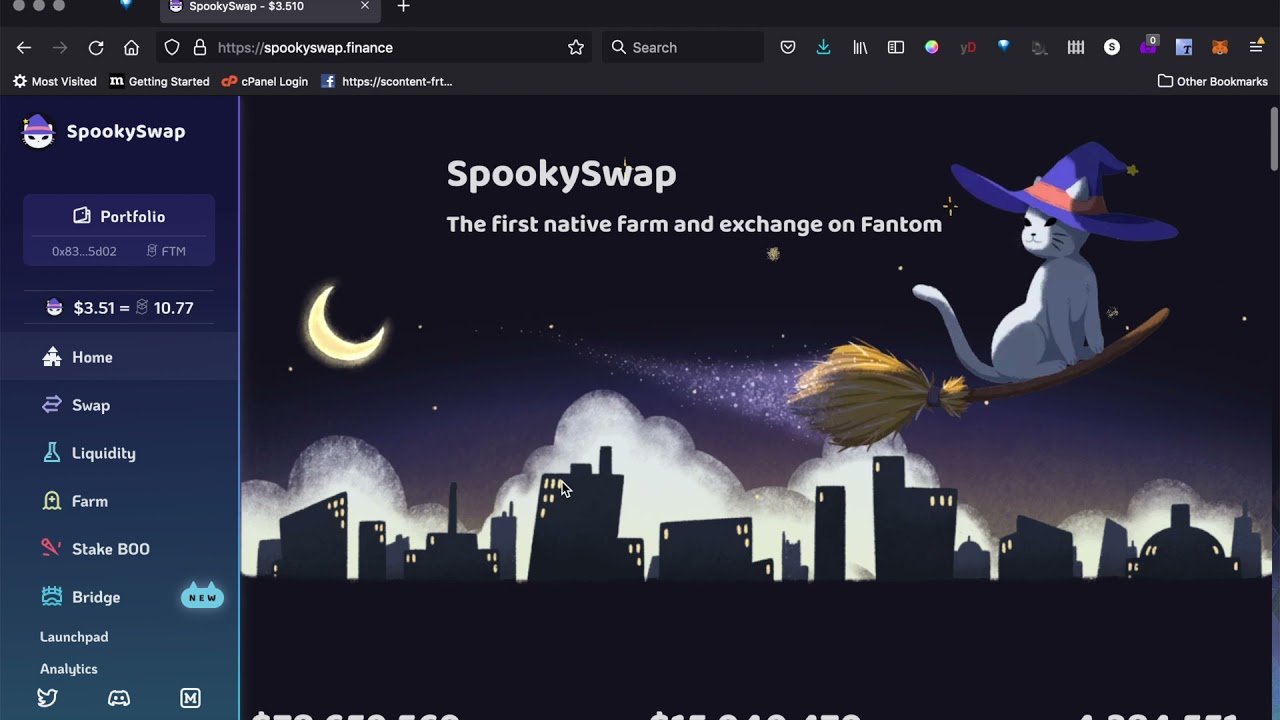Click the SpookySwap sidebar brand name

click(126, 131)
